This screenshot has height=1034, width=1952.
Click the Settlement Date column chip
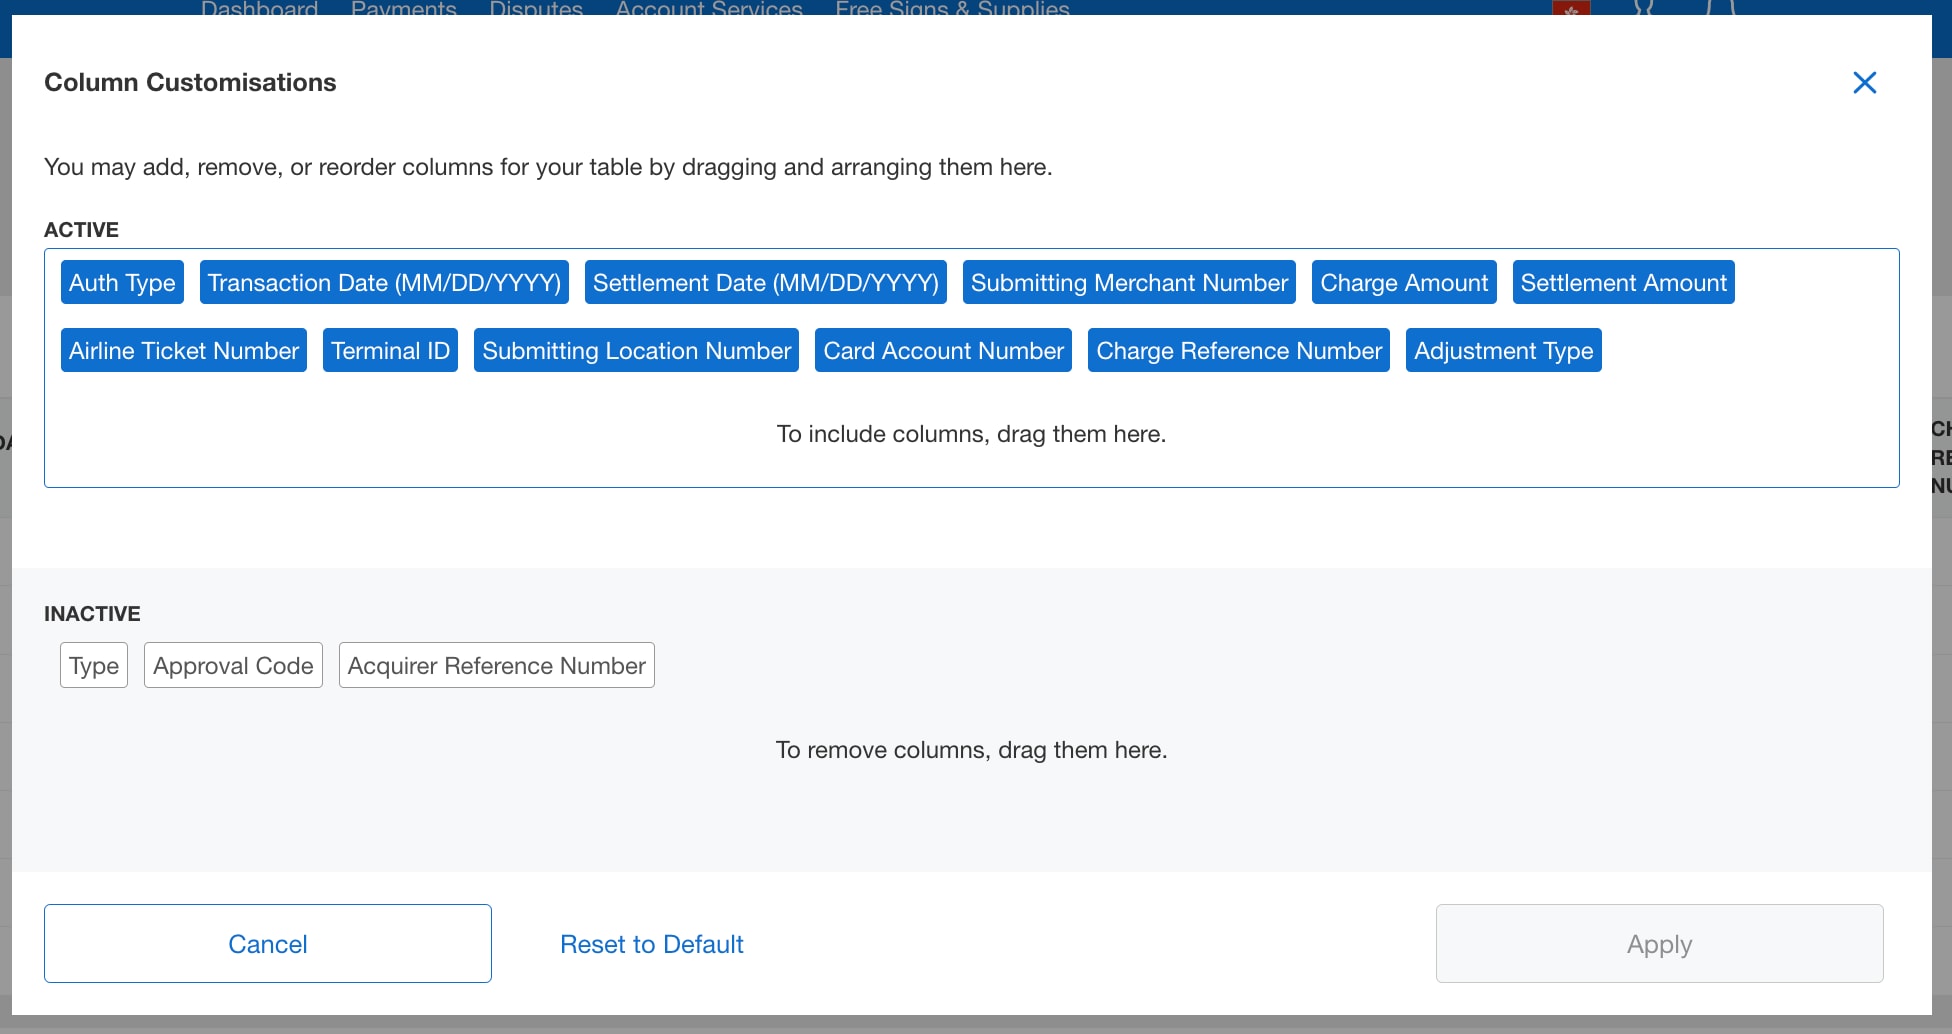pyautogui.click(x=765, y=283)
